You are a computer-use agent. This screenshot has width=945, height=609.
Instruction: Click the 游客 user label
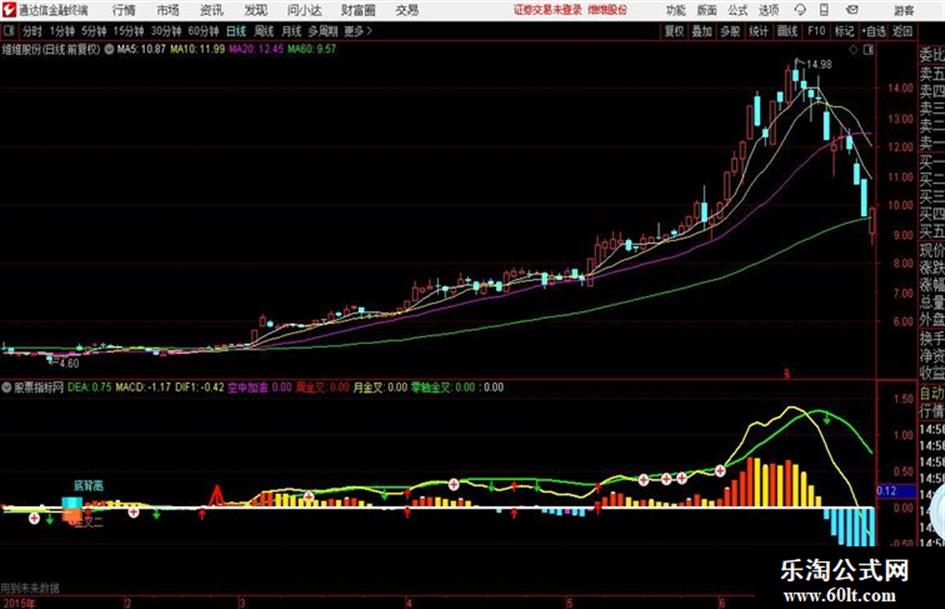point(903,10)
